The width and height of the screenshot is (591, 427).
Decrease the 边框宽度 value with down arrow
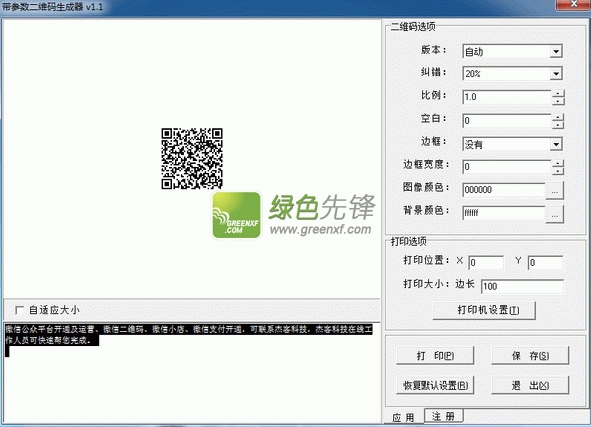[558, 171]
